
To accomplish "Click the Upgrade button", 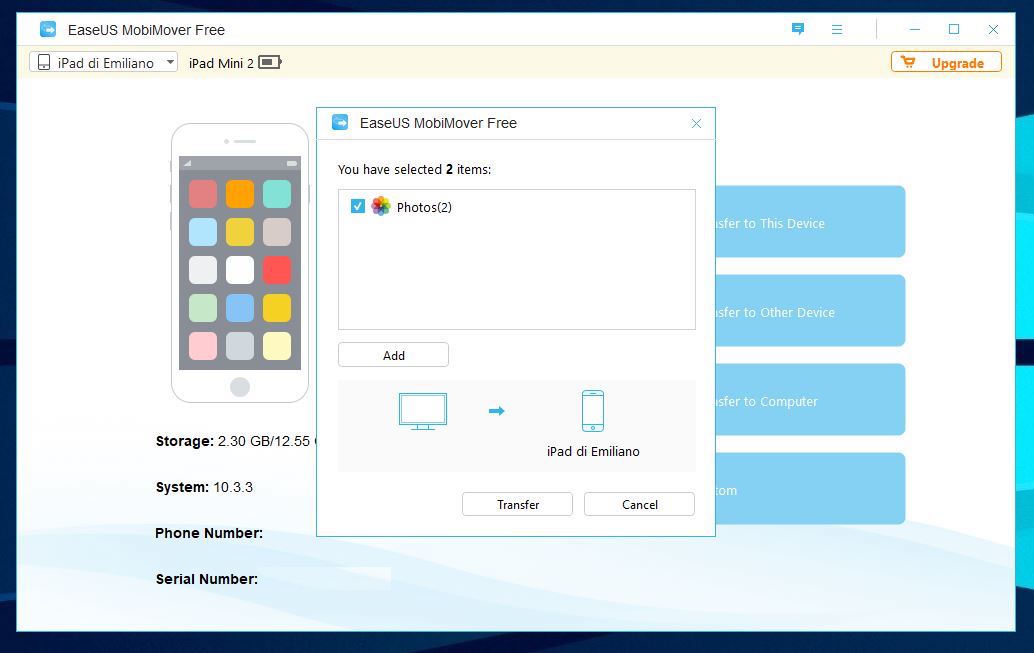I will click(x=946, y=63).
